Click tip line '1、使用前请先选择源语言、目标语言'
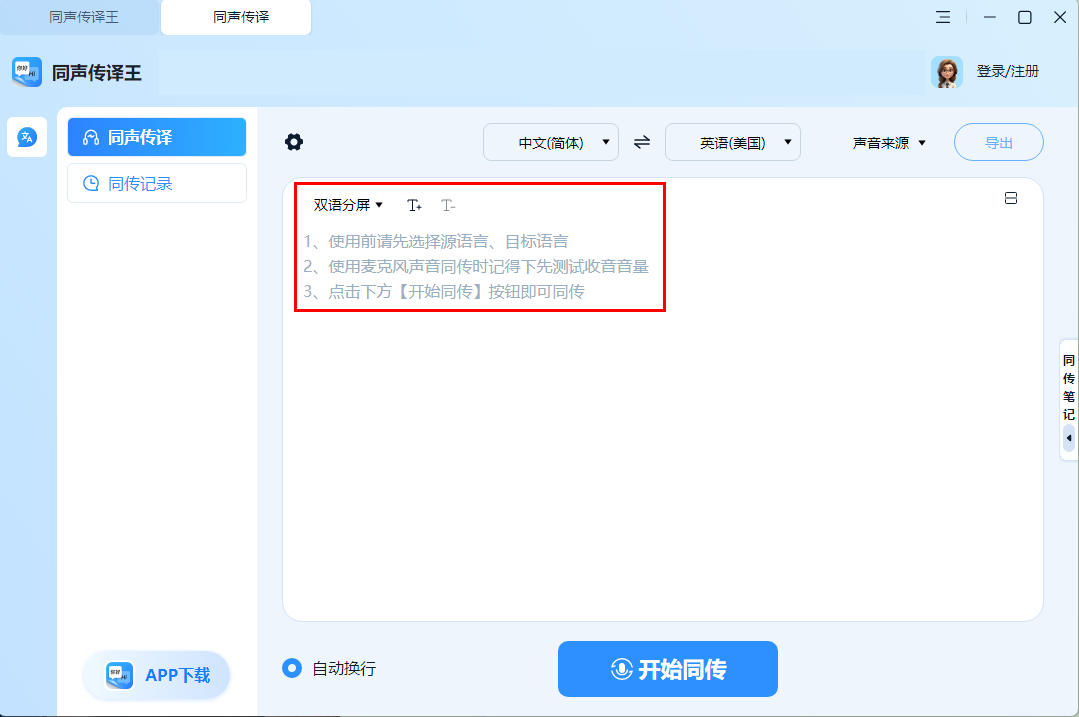The height and width of the screenshot is (717, 1079). coord(436,242)
